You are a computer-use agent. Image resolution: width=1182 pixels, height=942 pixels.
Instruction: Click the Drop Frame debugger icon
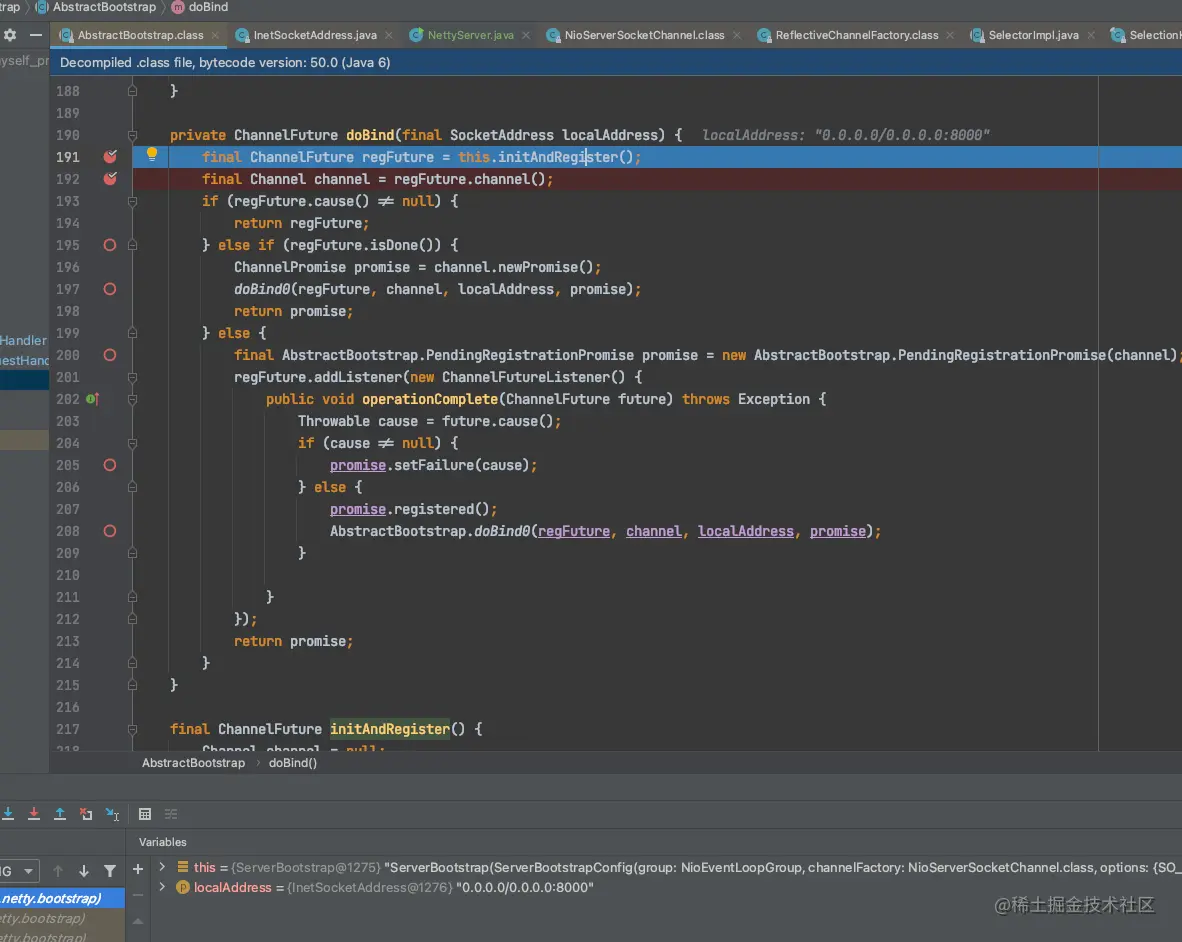(87, 814)
